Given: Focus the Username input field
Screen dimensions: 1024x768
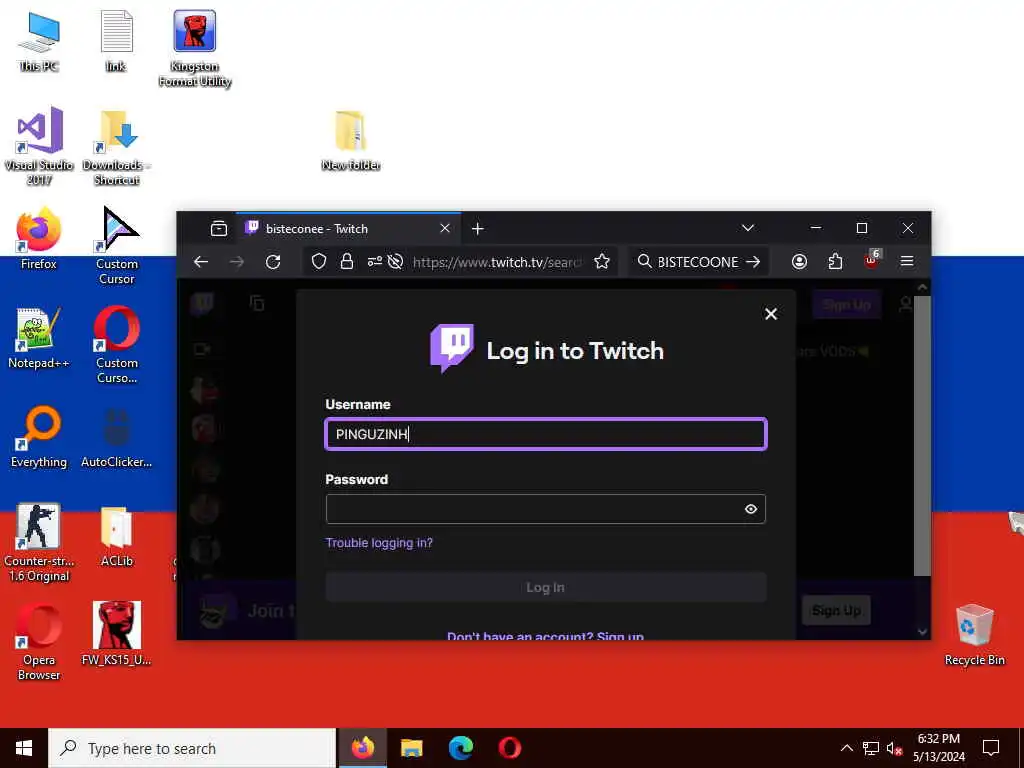Looking at the screenshot, I should (x=545, y=434).
